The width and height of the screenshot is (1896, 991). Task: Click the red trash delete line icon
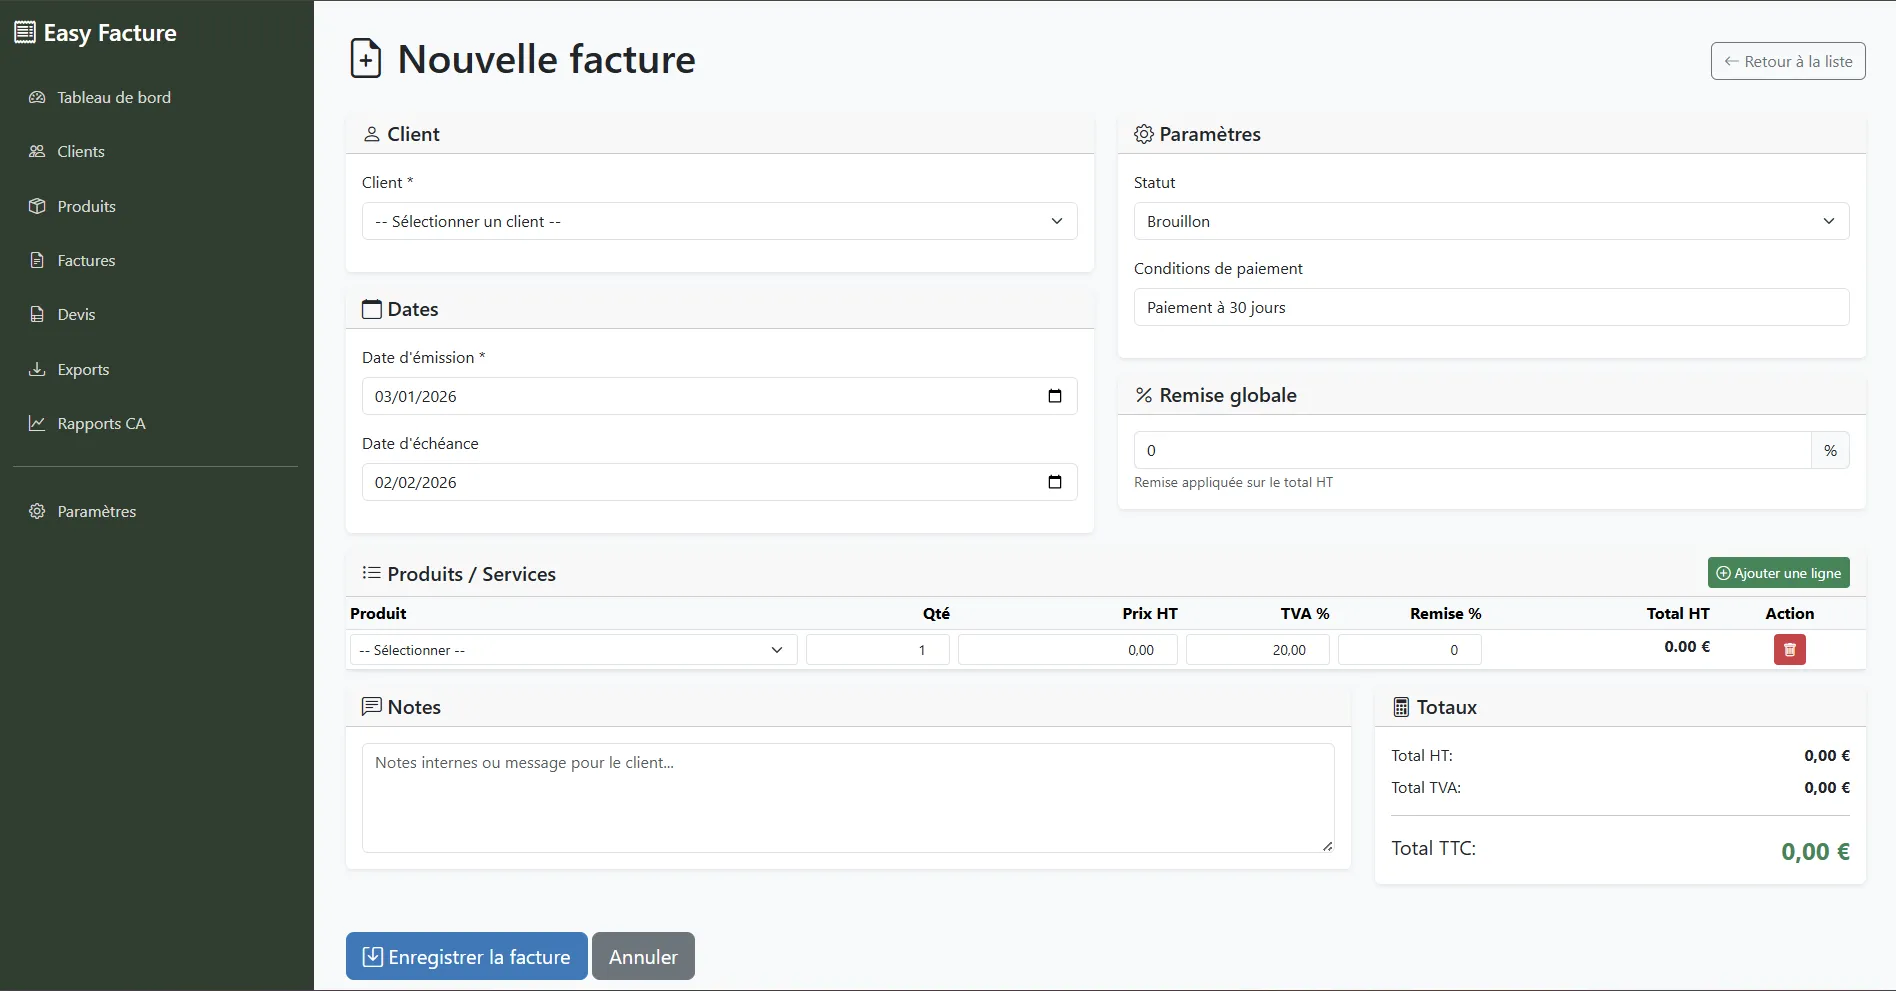[1789, 650]
